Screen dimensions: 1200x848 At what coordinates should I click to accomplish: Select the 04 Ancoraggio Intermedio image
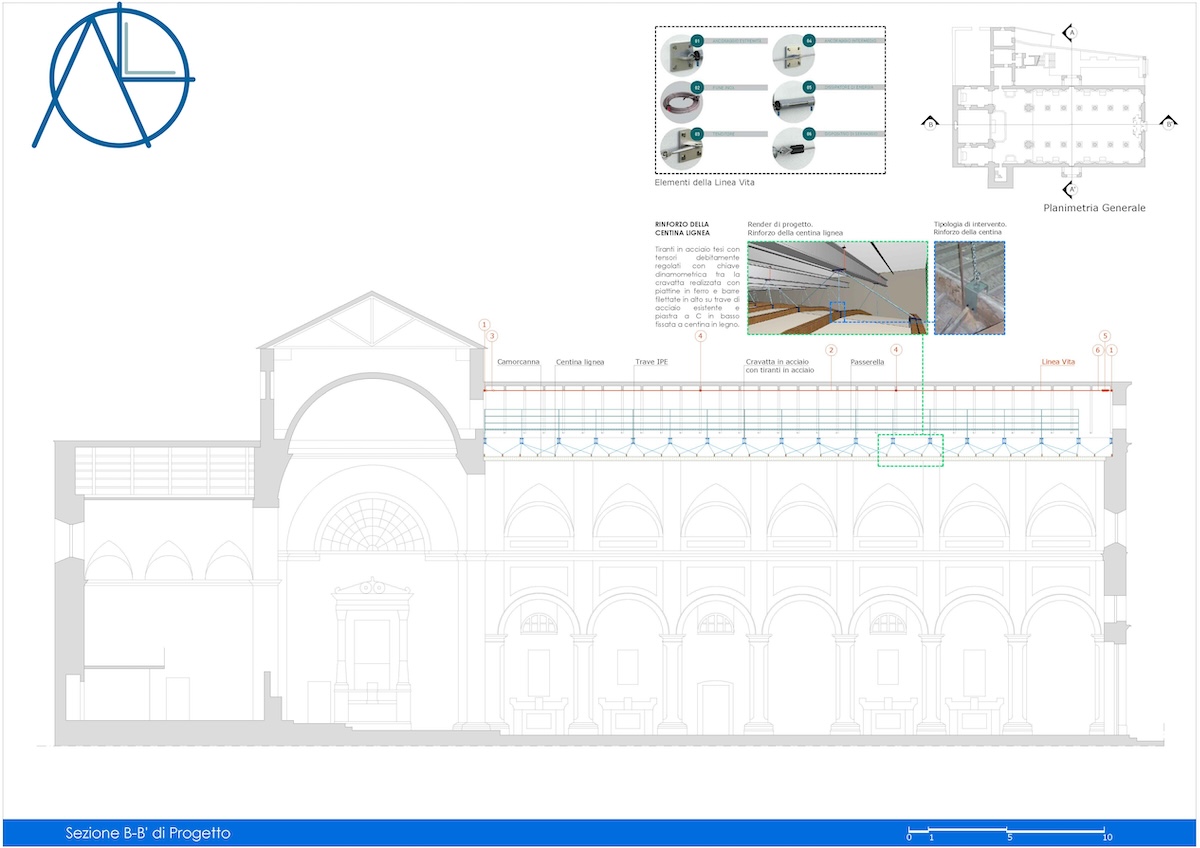click(794, 55)
